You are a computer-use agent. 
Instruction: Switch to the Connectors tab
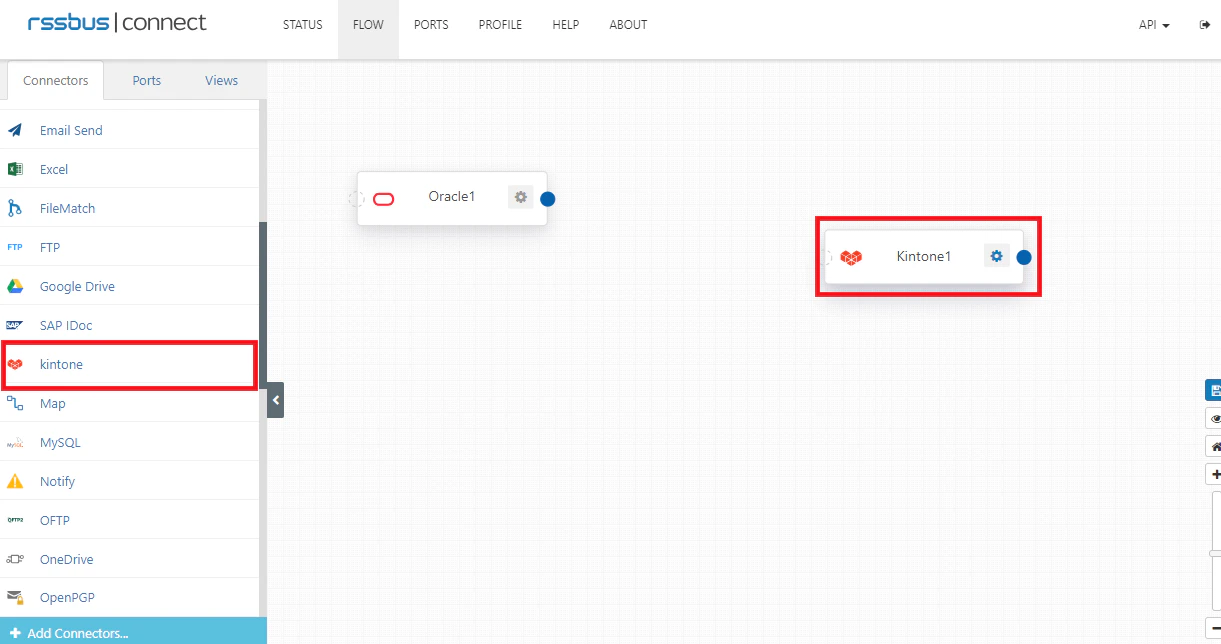click(x=55, y=81)
